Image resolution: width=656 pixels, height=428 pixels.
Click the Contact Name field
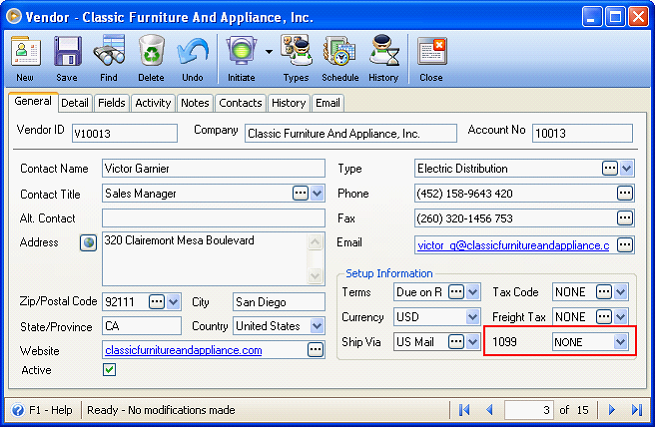click(213, 168)
